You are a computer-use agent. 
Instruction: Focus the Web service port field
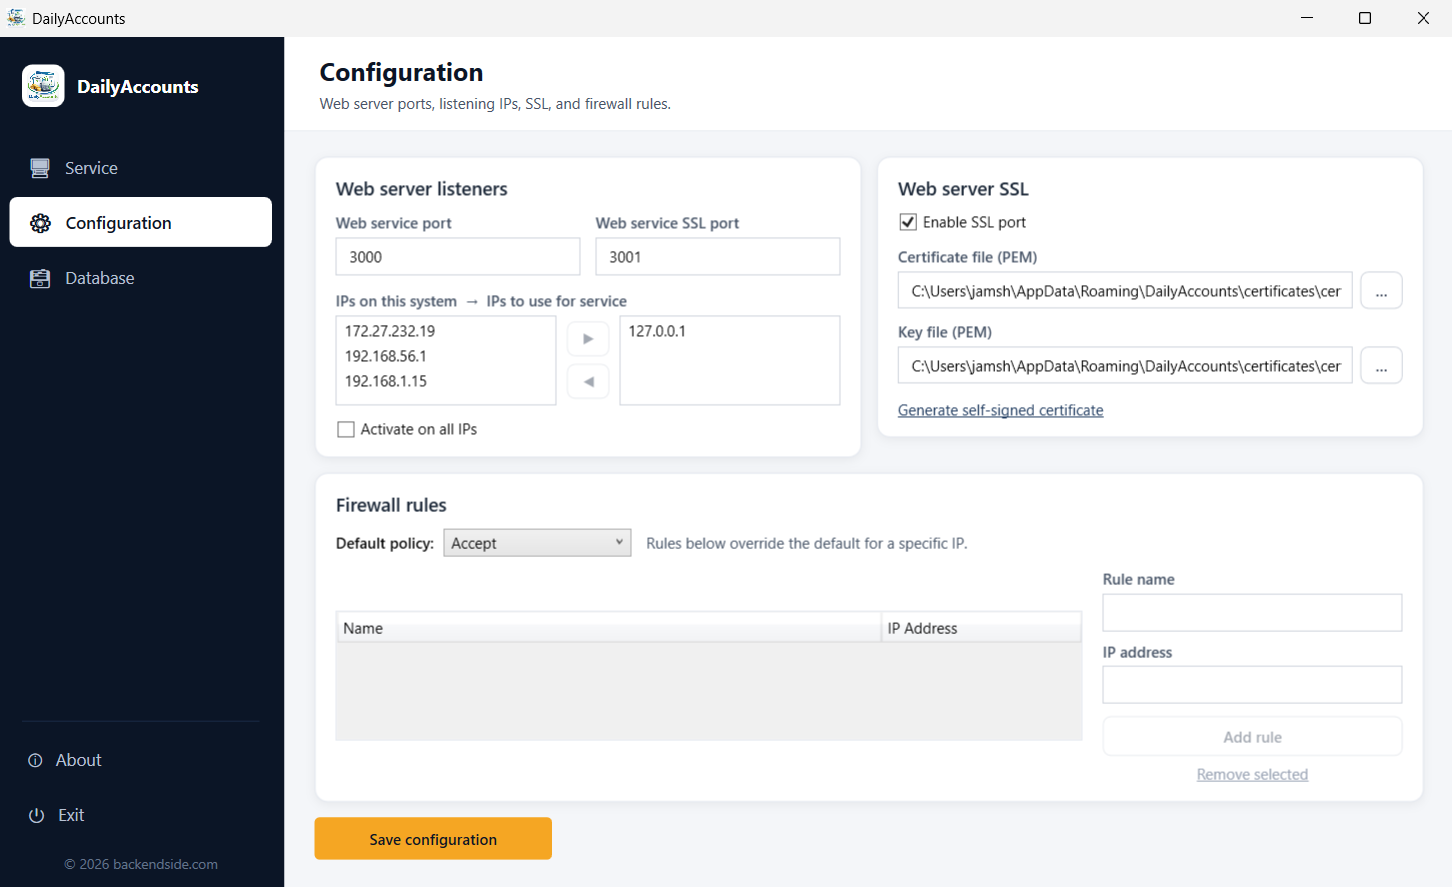[x=458, y=257]
